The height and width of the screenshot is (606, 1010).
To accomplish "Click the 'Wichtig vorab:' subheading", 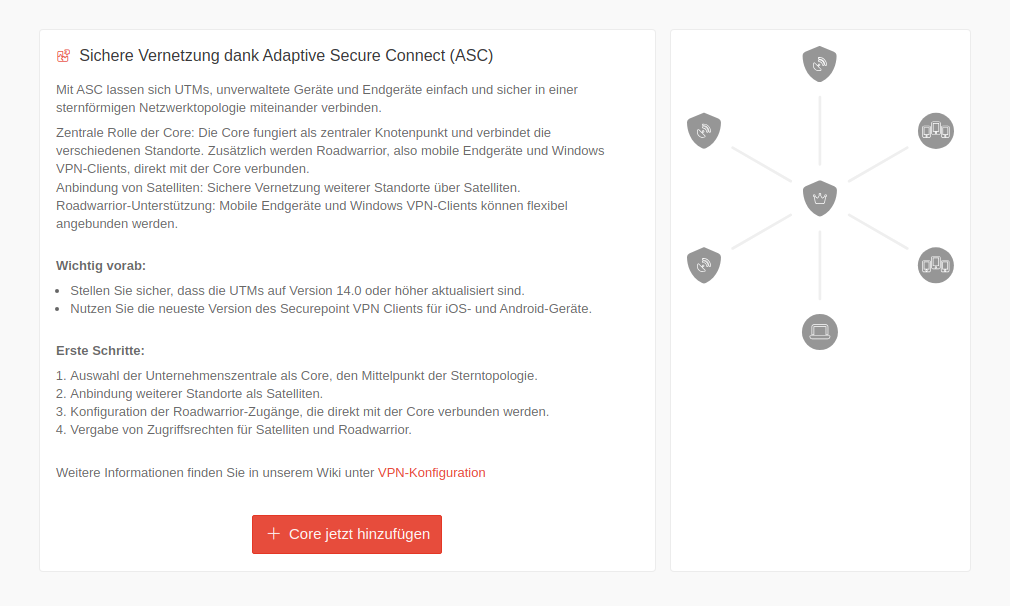I will click(101, 266).
